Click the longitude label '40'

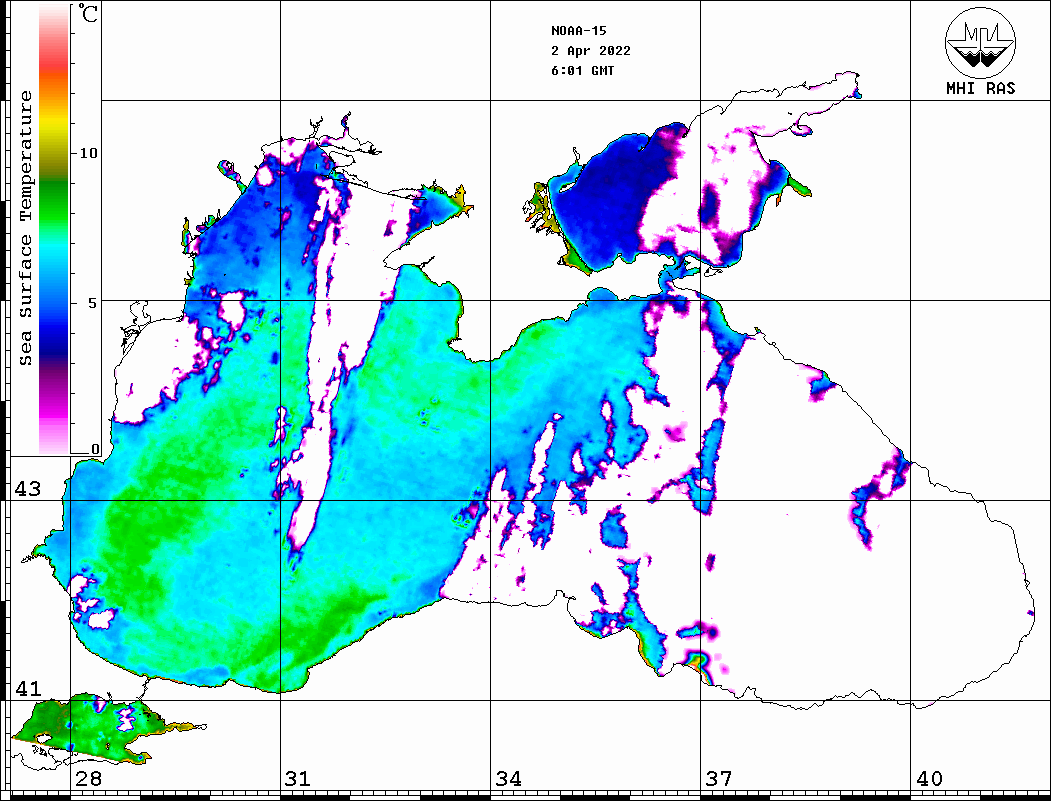(929, 779)
